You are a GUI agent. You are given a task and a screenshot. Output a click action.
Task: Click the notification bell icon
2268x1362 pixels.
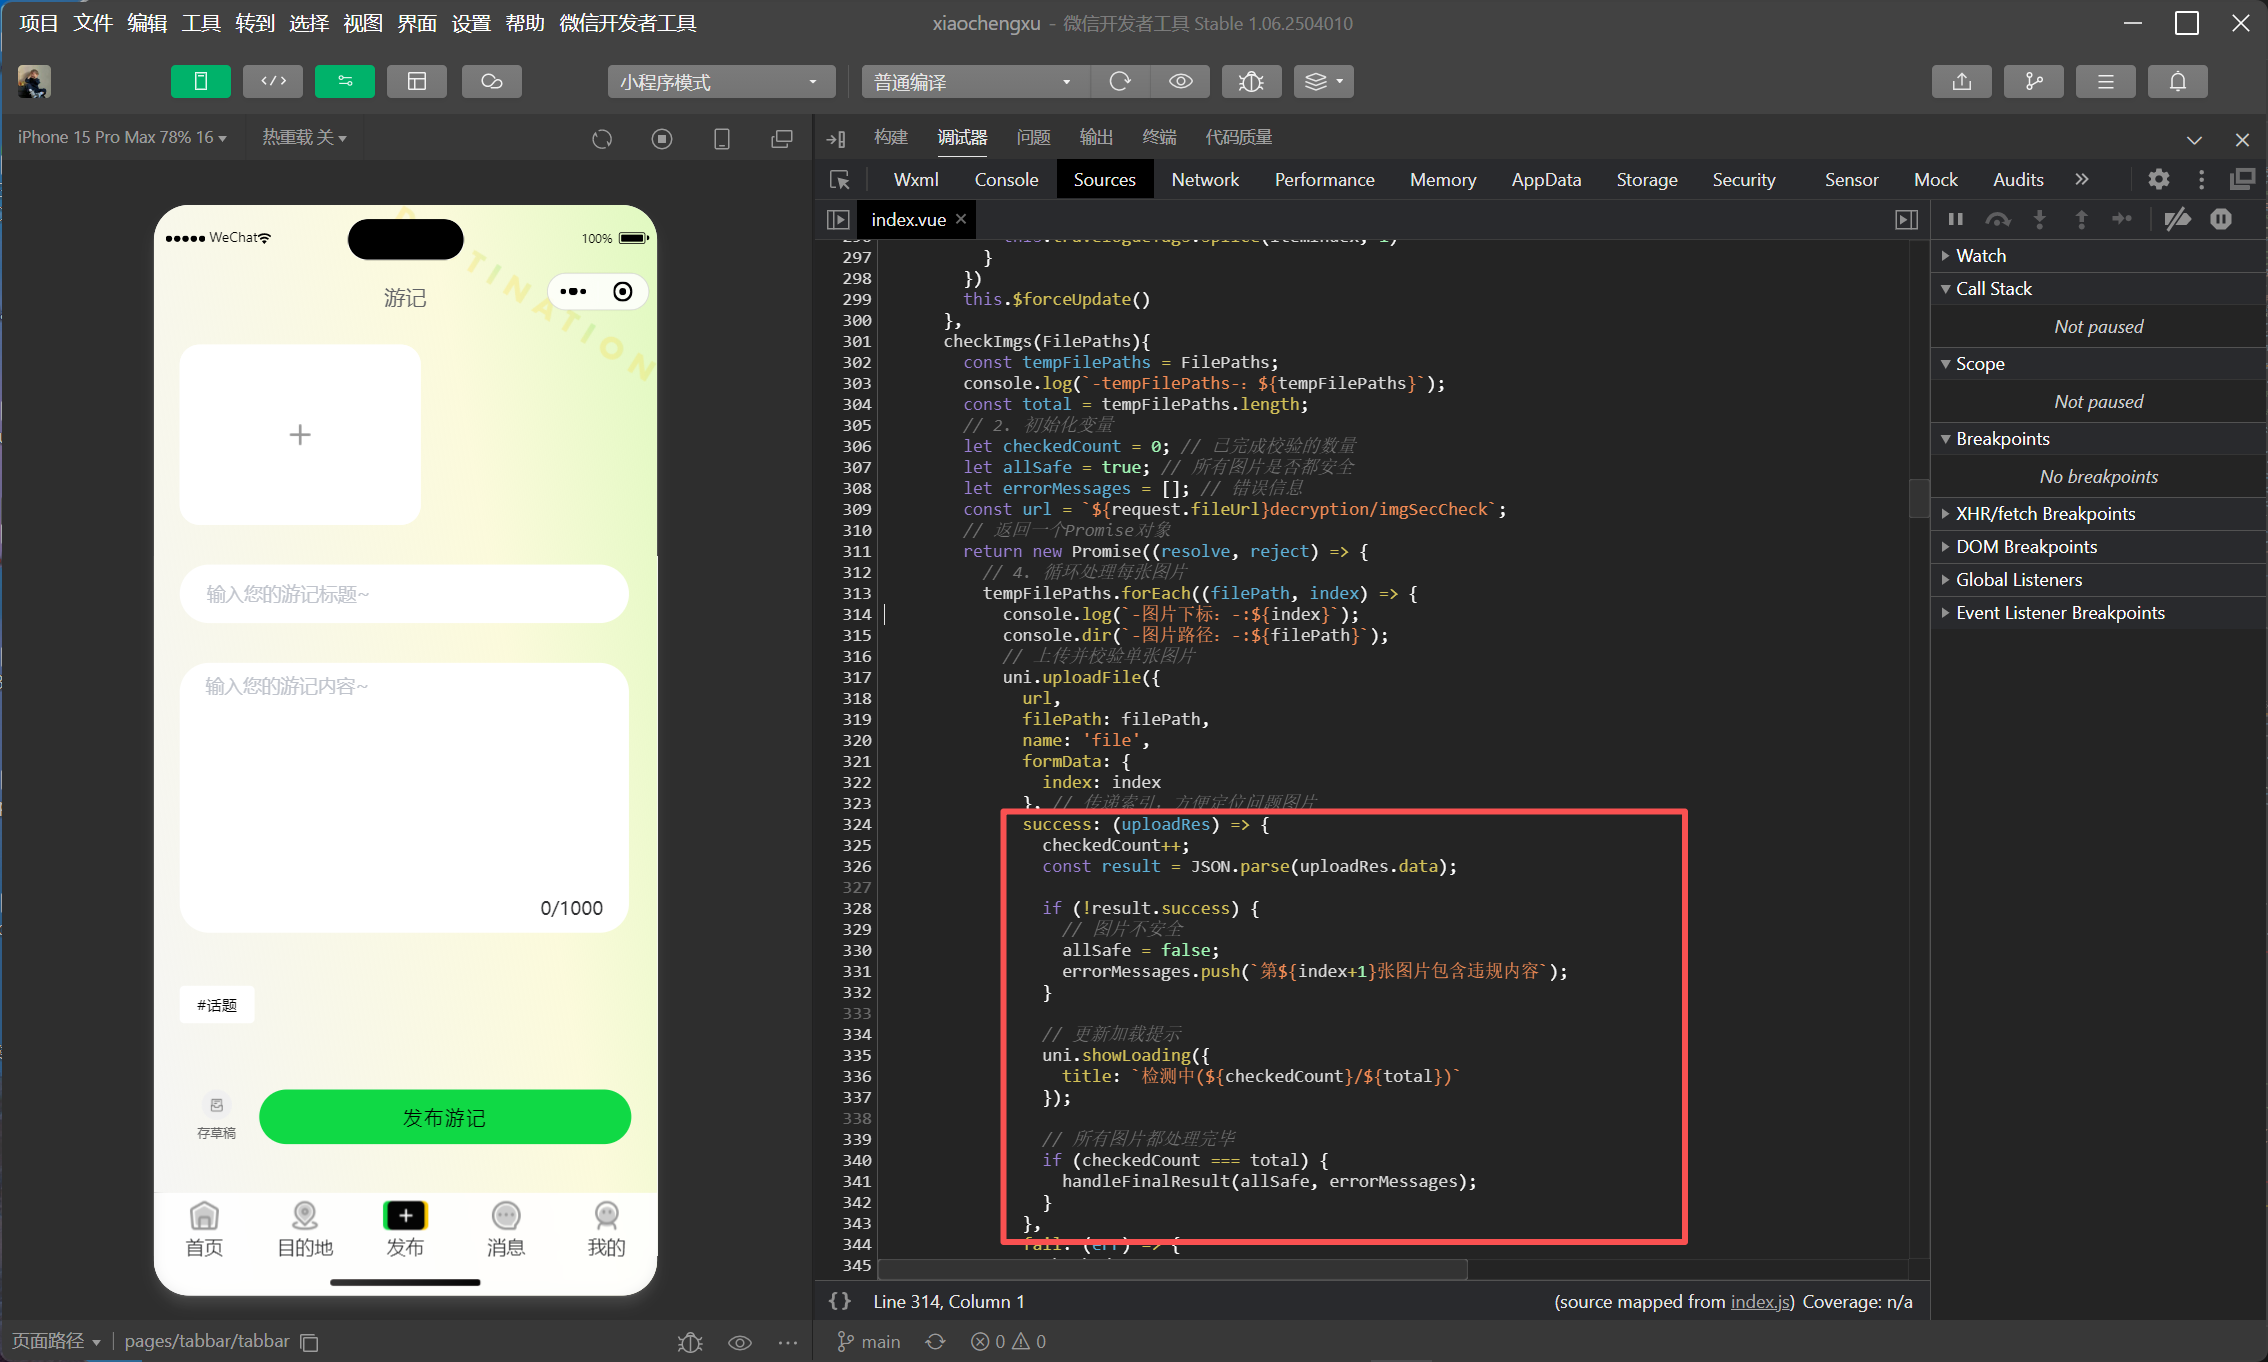click(x=2177, y=81)
